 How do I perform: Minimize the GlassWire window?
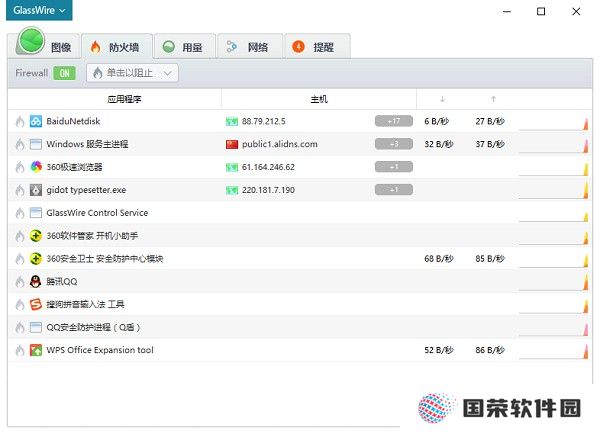click(x=507, y=11)
